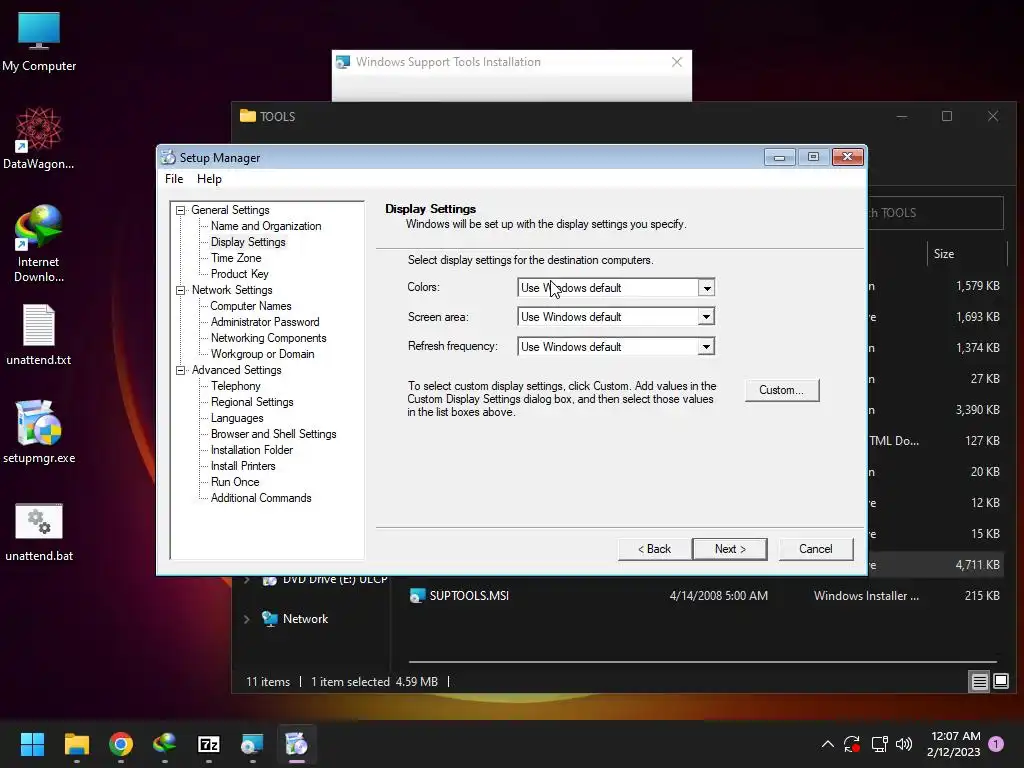The image size is (1024, 768).
Task: Select Network icon in TOOLS navigation pane
Action: pos(270,618)
